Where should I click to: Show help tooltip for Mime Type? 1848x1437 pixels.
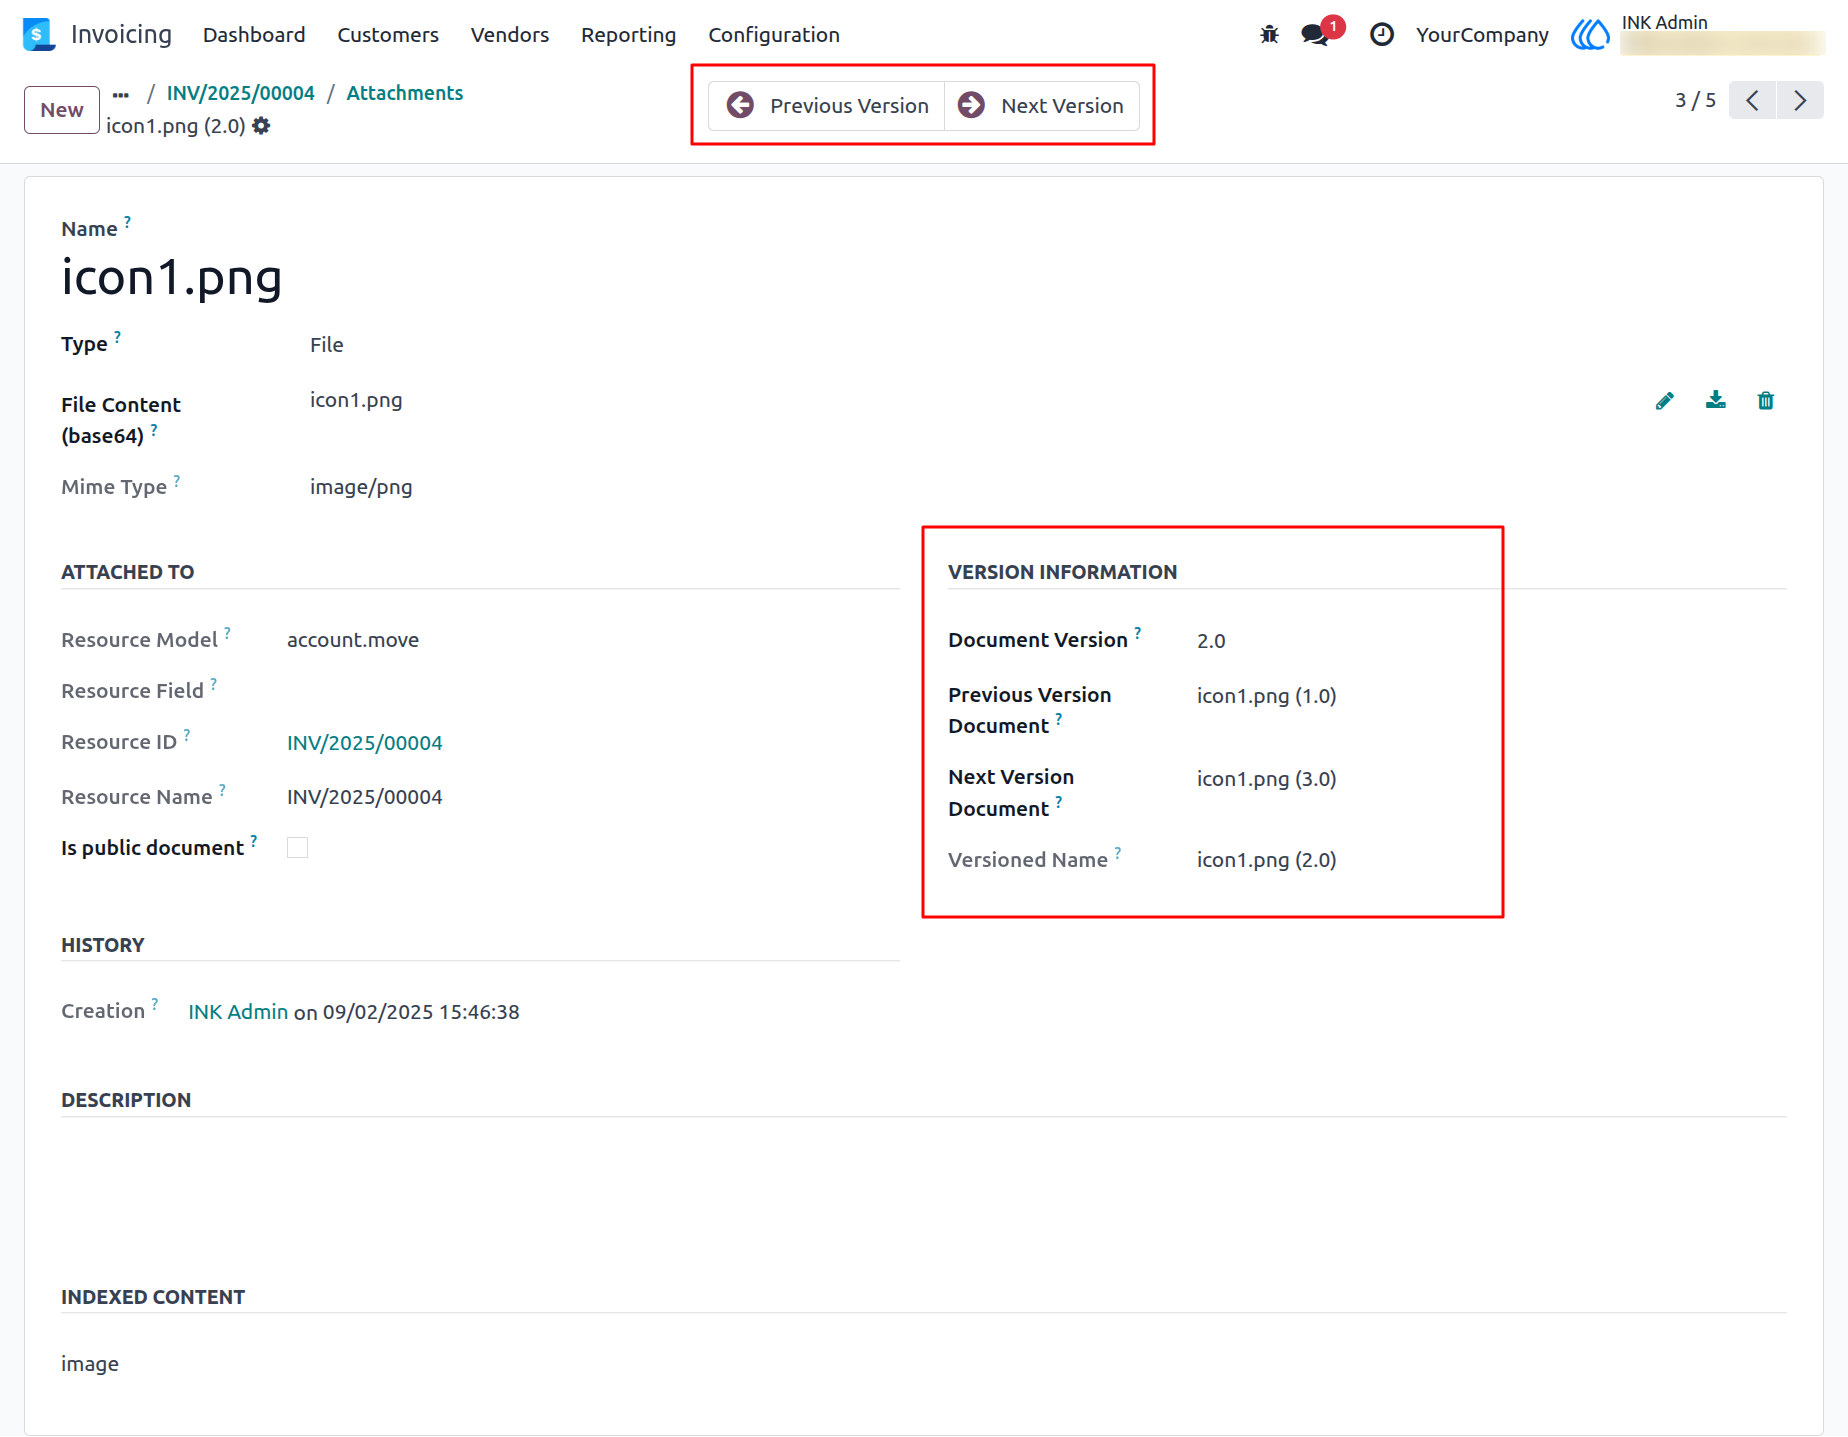177,481
